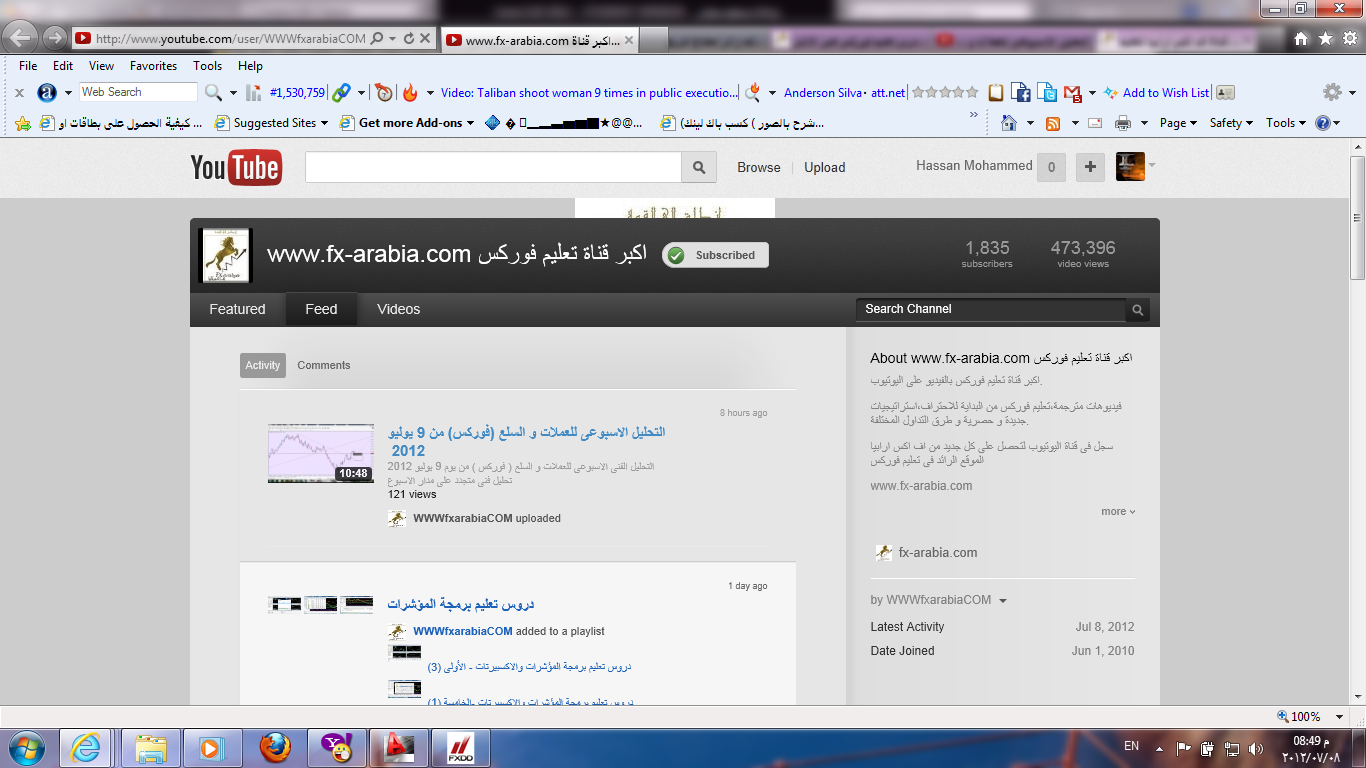The width and height of the screenshot is (1366, 768).
Task: Click the printer icon in the command bar
Action: pyautogui.click(x=1123, y=123)
